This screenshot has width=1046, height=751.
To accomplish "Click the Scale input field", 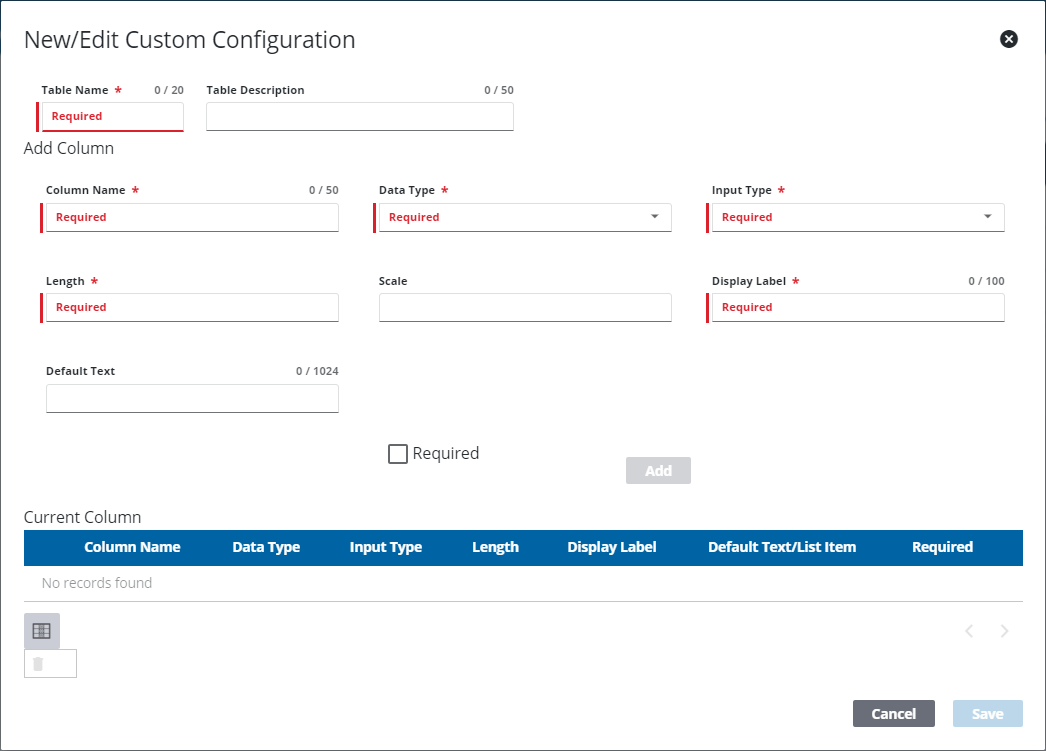I will point(524,307).
